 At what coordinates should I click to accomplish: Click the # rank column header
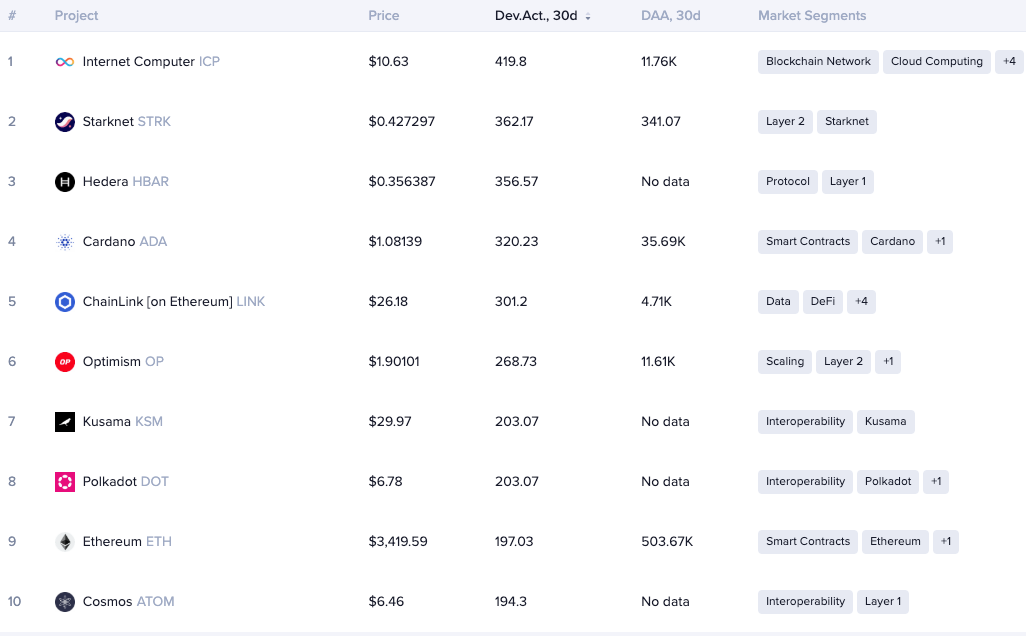[x=12, y=16]
